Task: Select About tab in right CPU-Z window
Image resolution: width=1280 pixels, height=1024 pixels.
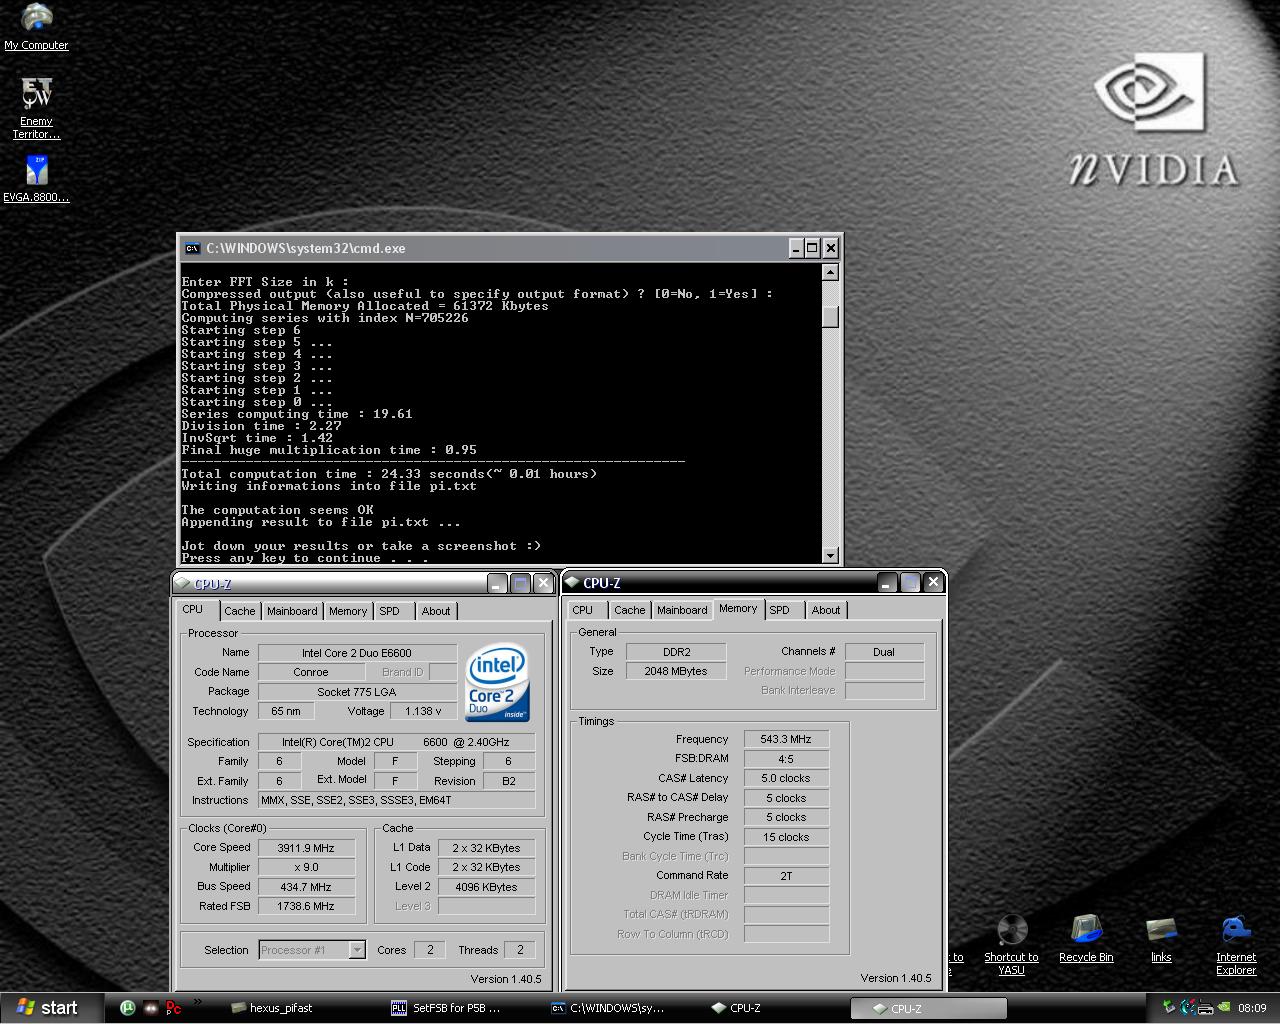Action: pos(826,610)
